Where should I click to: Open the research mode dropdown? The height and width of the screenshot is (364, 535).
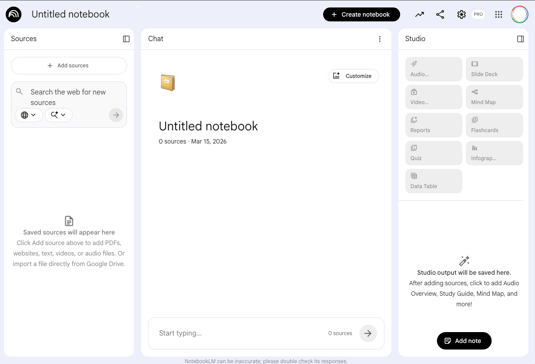58,115
